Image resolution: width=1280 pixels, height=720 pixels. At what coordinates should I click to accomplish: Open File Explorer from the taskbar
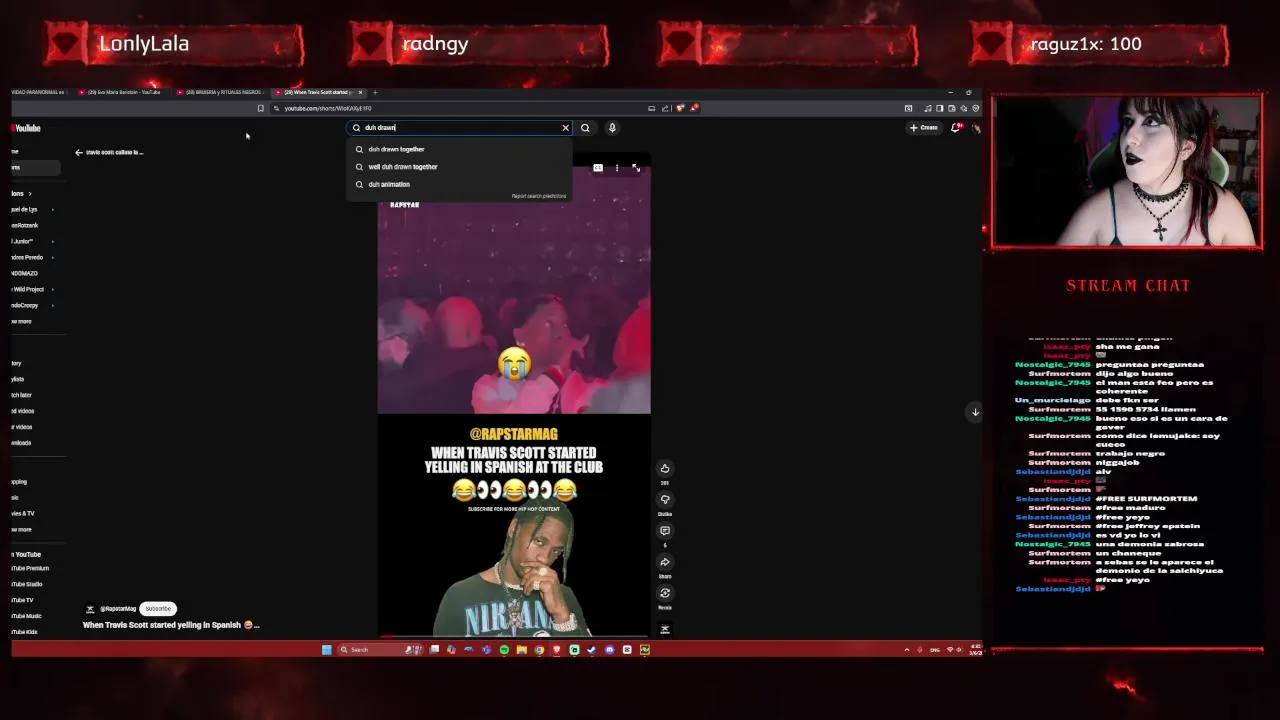coord(522,650)
